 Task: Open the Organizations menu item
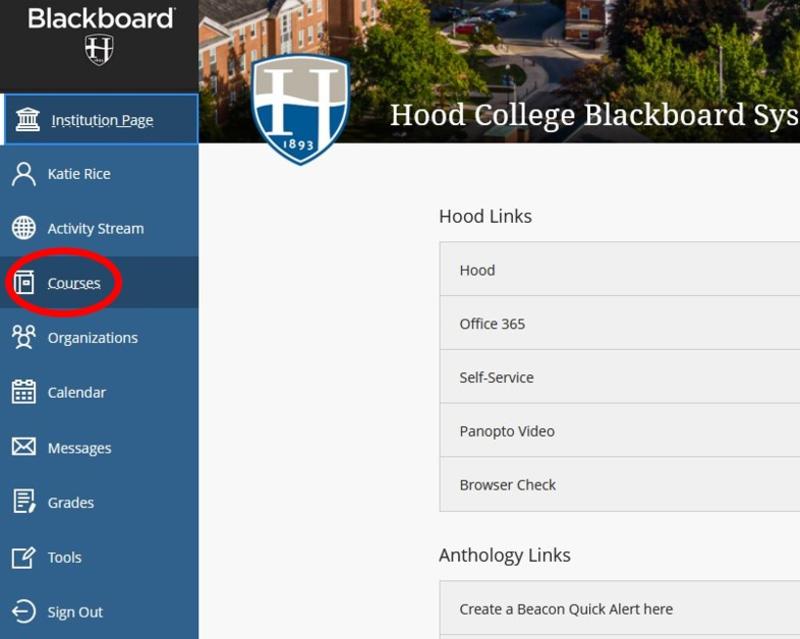[99, 337]
